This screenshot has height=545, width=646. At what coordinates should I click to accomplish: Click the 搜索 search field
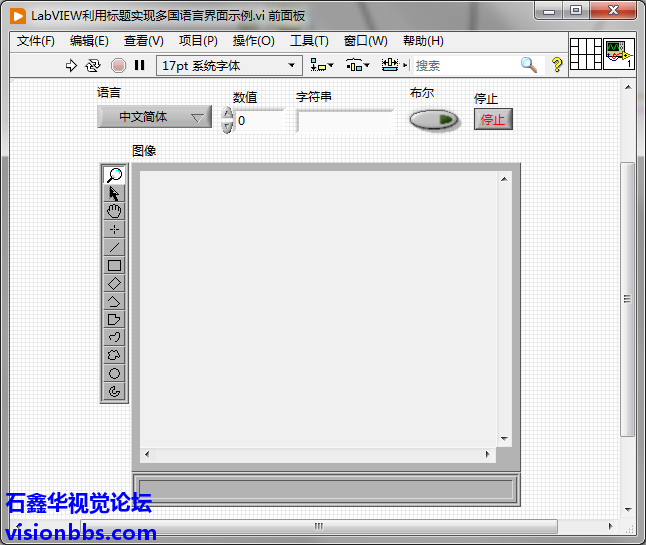tap(466, 65)
